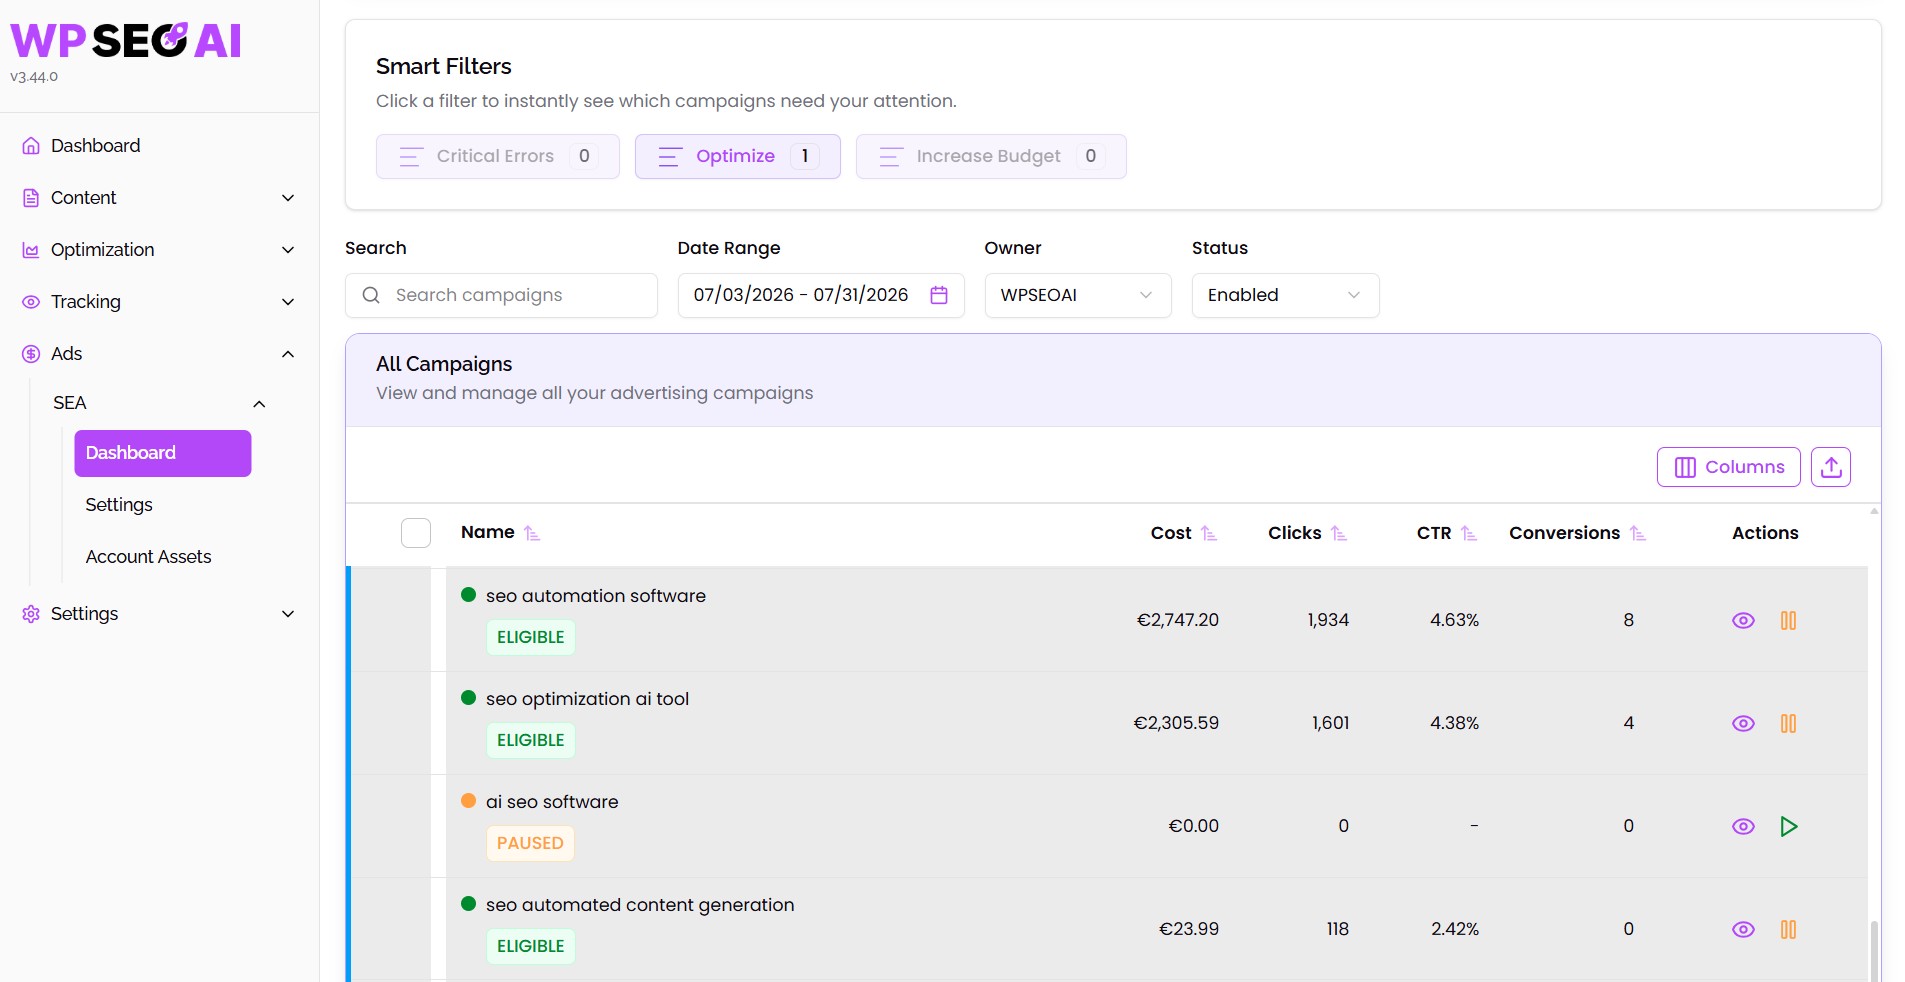Sort campaigns by Clicks column icon

pos(1338,533)
